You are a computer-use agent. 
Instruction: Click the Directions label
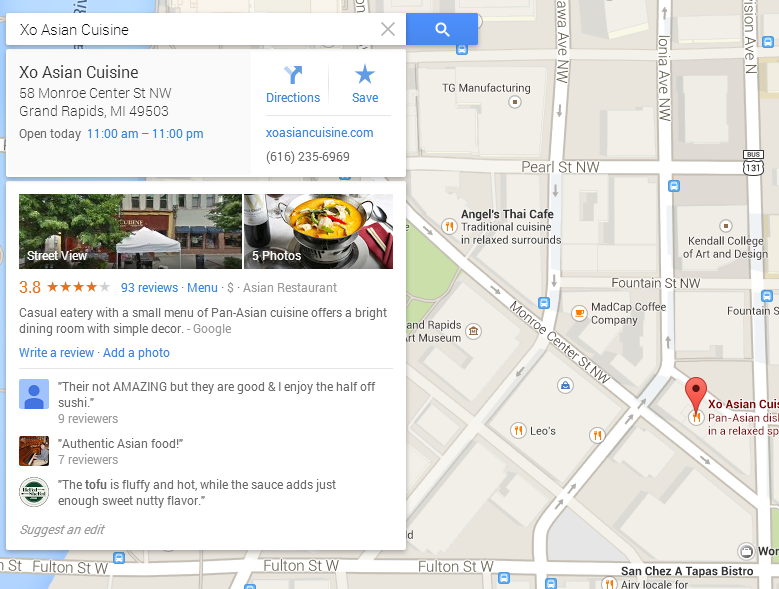pyautogui.click(x=293, y=98)
